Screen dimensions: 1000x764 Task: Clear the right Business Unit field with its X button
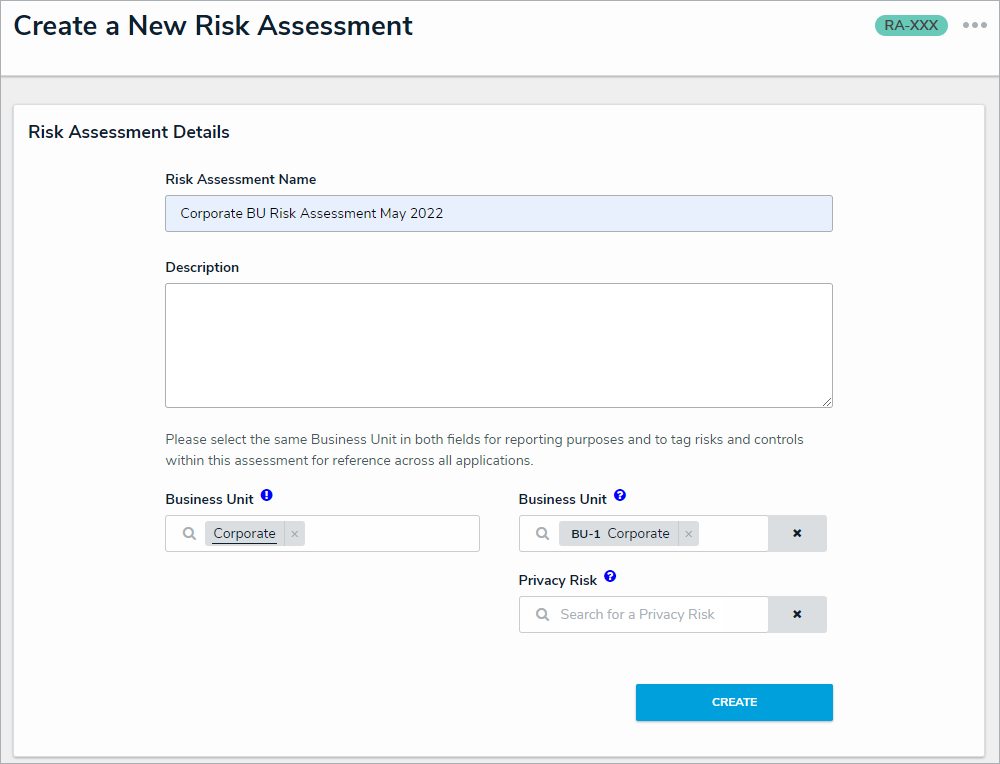tap(797, 534)
